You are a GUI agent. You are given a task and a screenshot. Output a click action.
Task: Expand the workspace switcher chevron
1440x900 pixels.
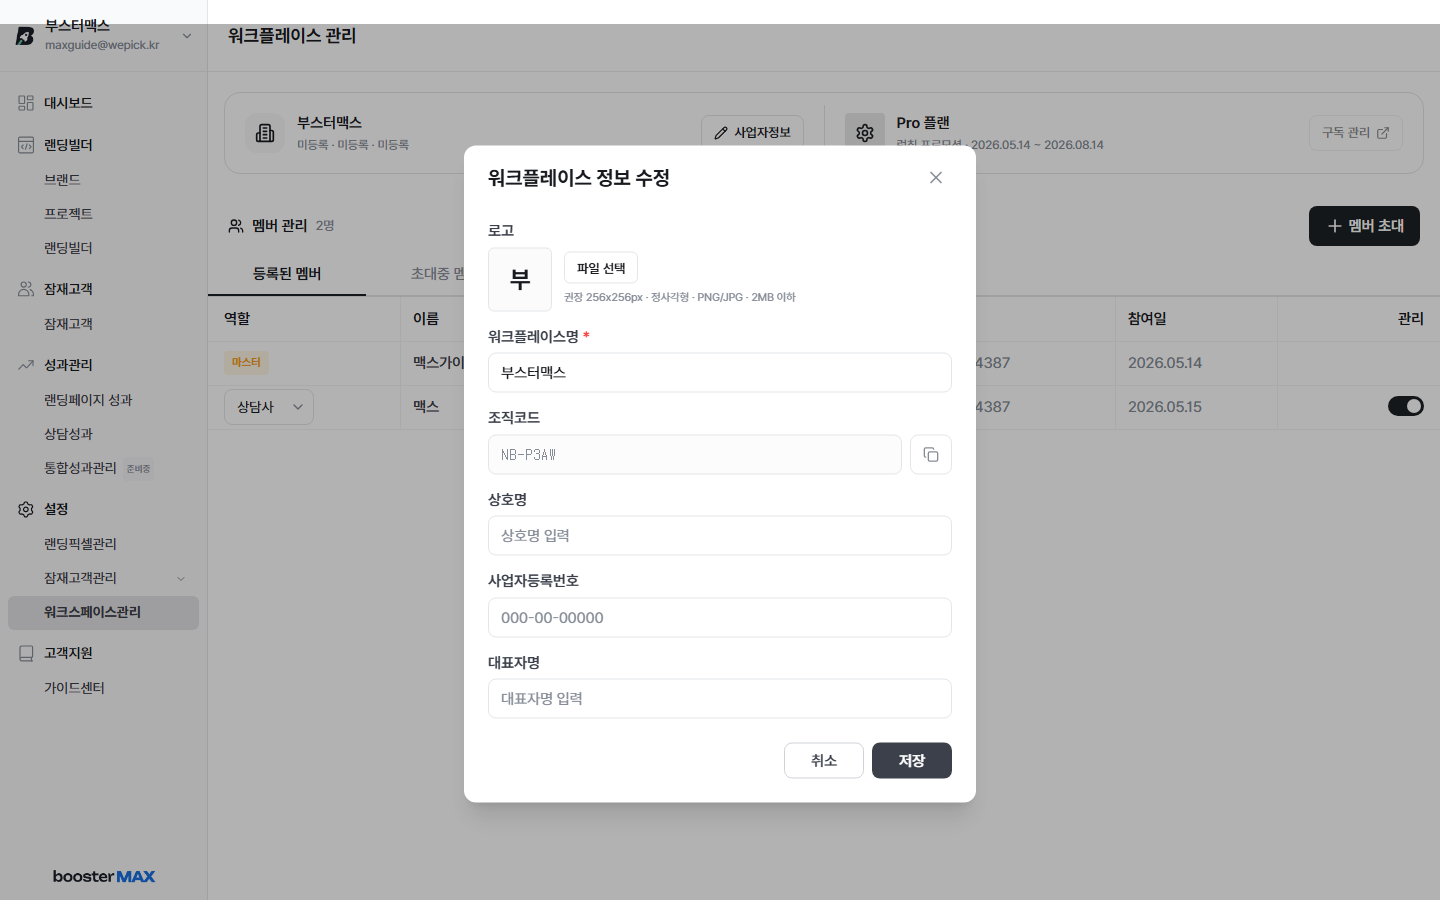tap(187, 36)
